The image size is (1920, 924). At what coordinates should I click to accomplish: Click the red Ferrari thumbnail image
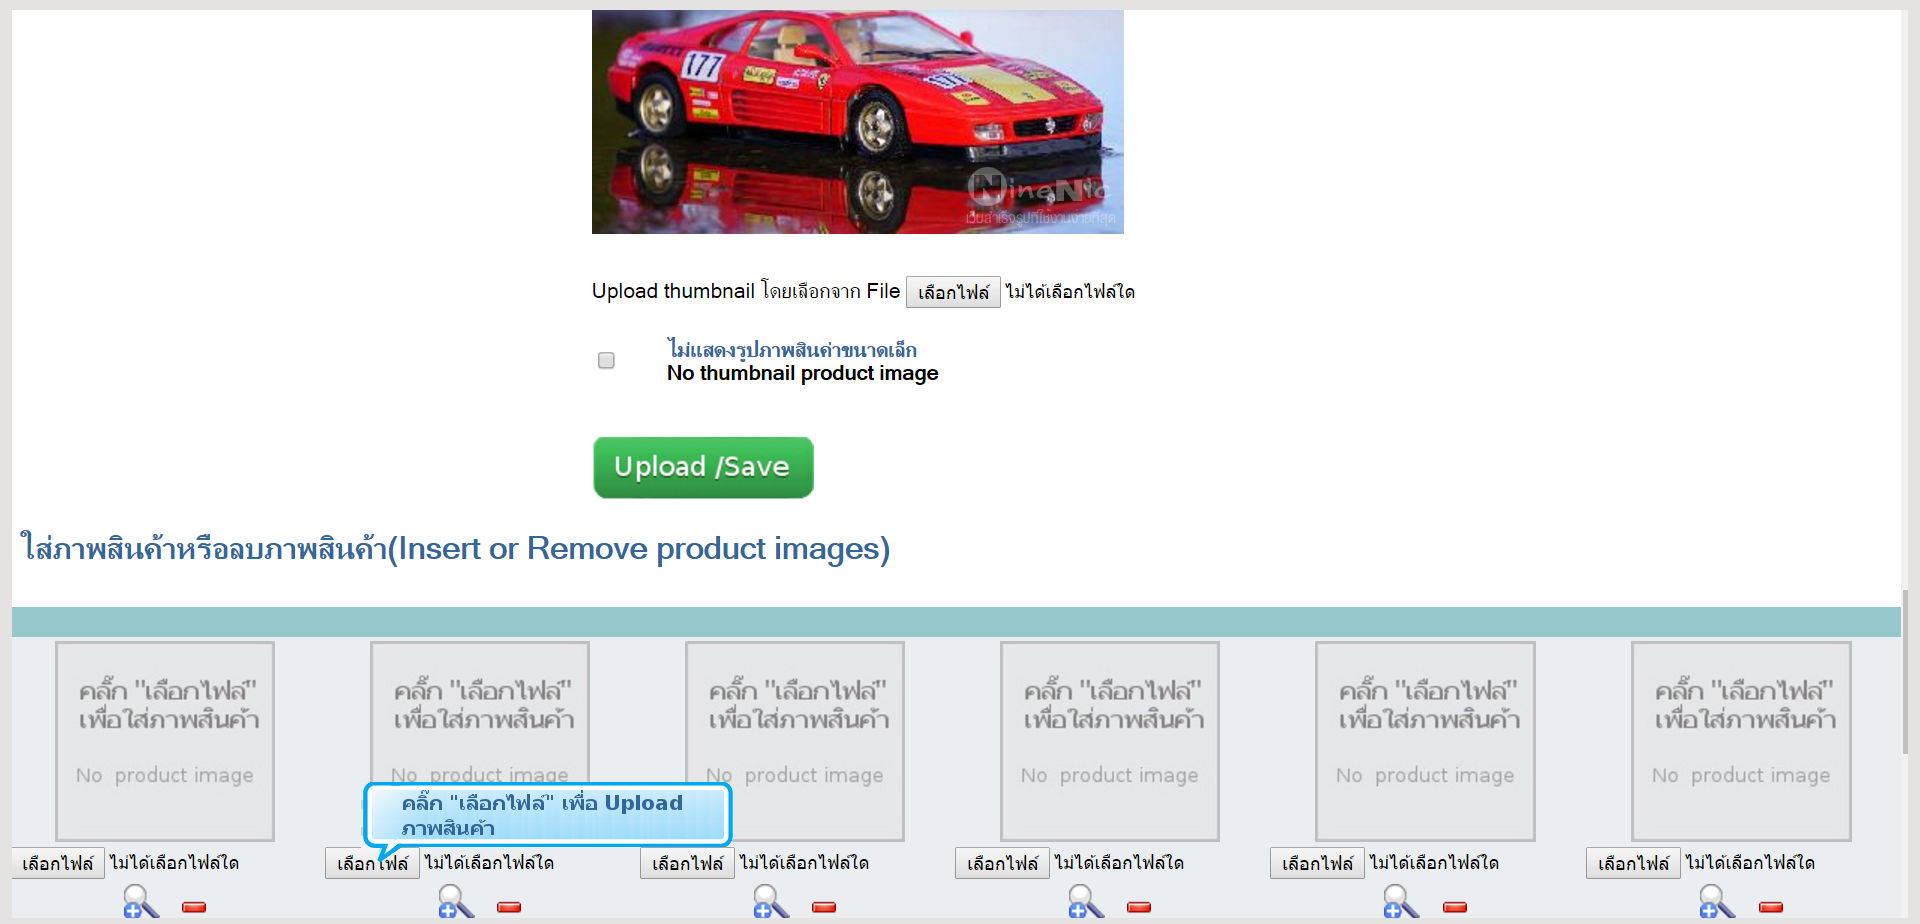[858, 122]
